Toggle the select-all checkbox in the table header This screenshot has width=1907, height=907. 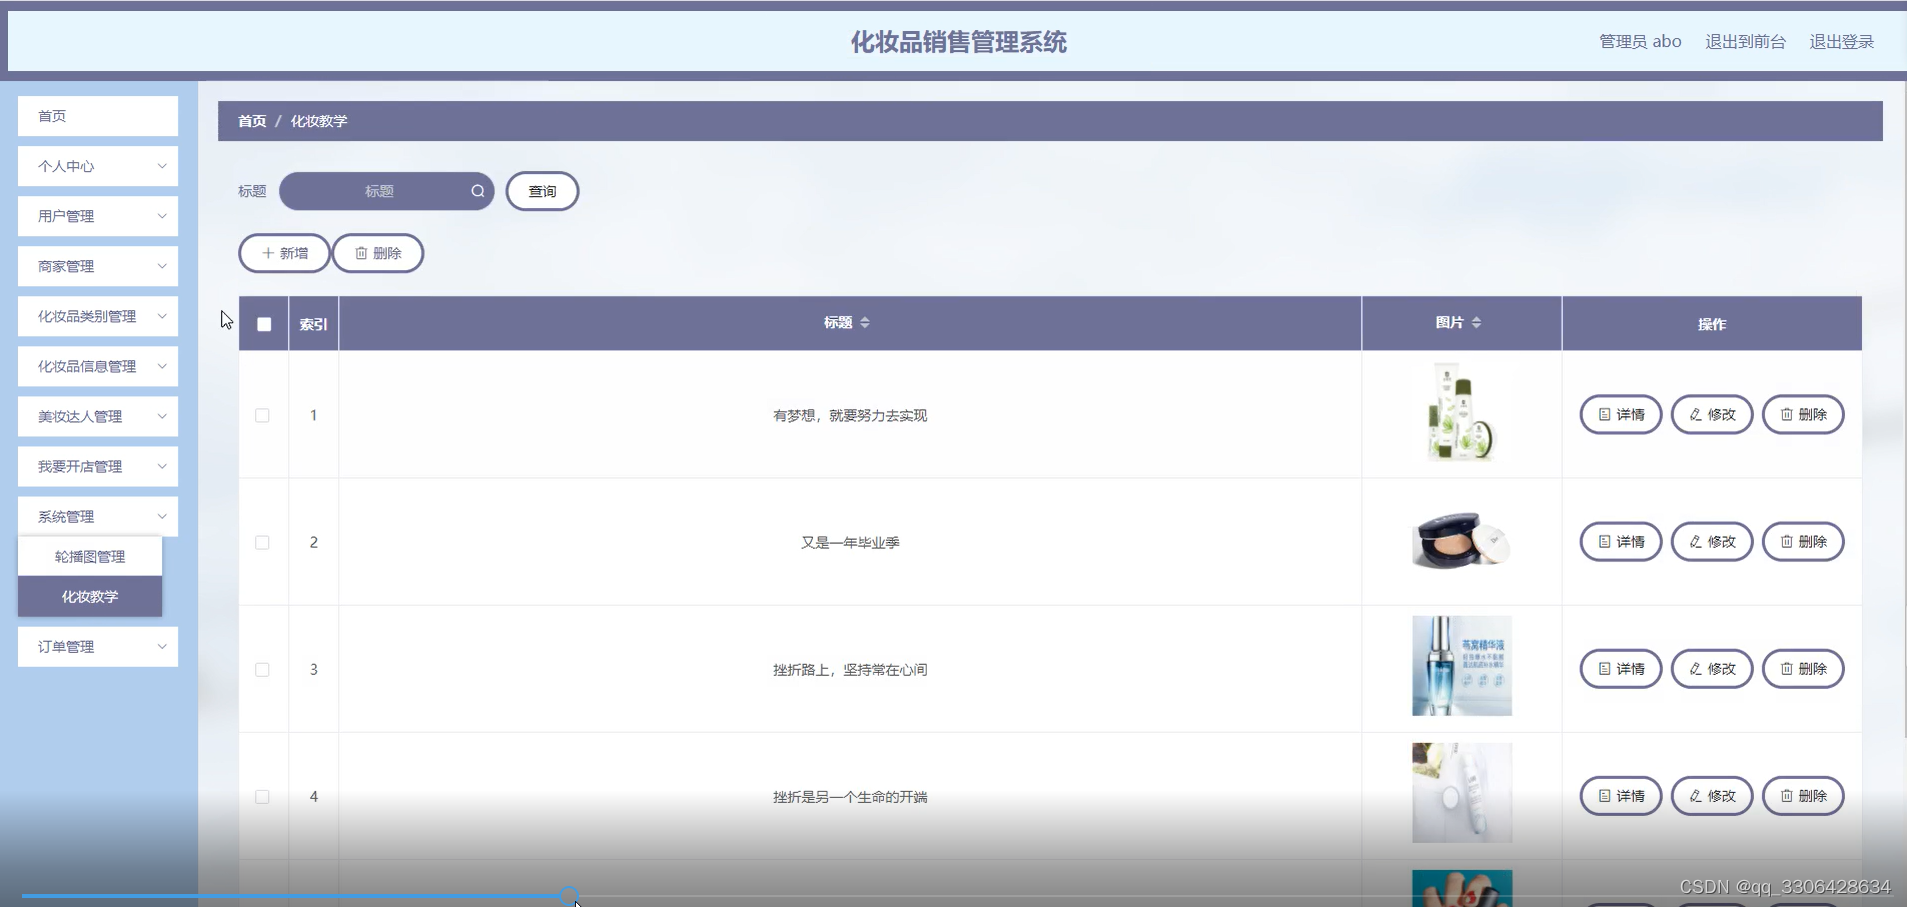coord(264,324)
